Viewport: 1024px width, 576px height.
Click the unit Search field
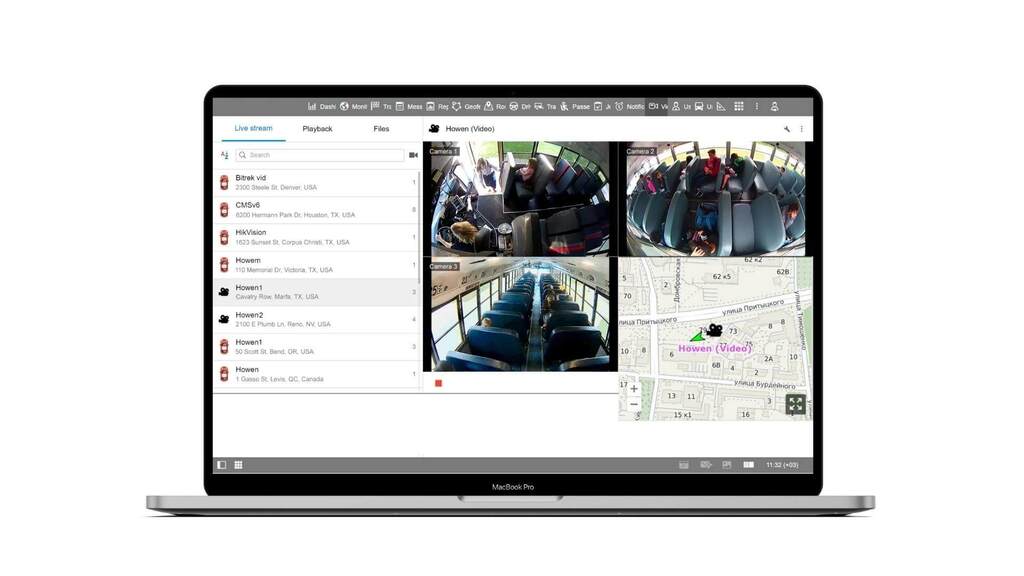(320, 155)
